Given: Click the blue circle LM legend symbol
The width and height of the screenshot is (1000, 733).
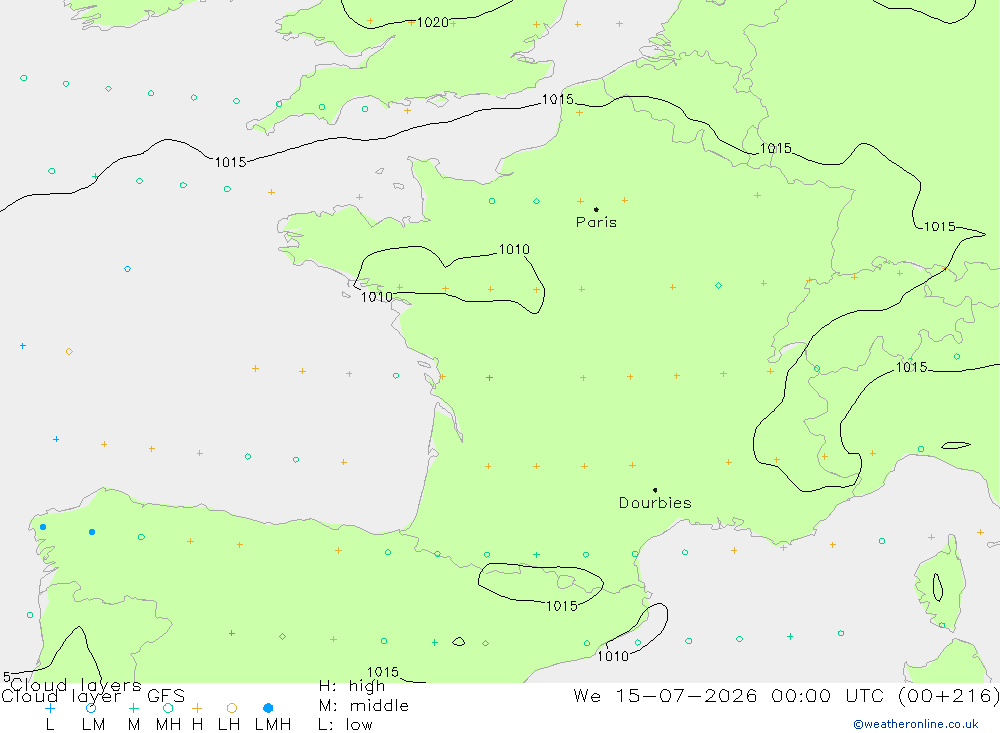Looking at the screenshot, I should pos(91,708).
